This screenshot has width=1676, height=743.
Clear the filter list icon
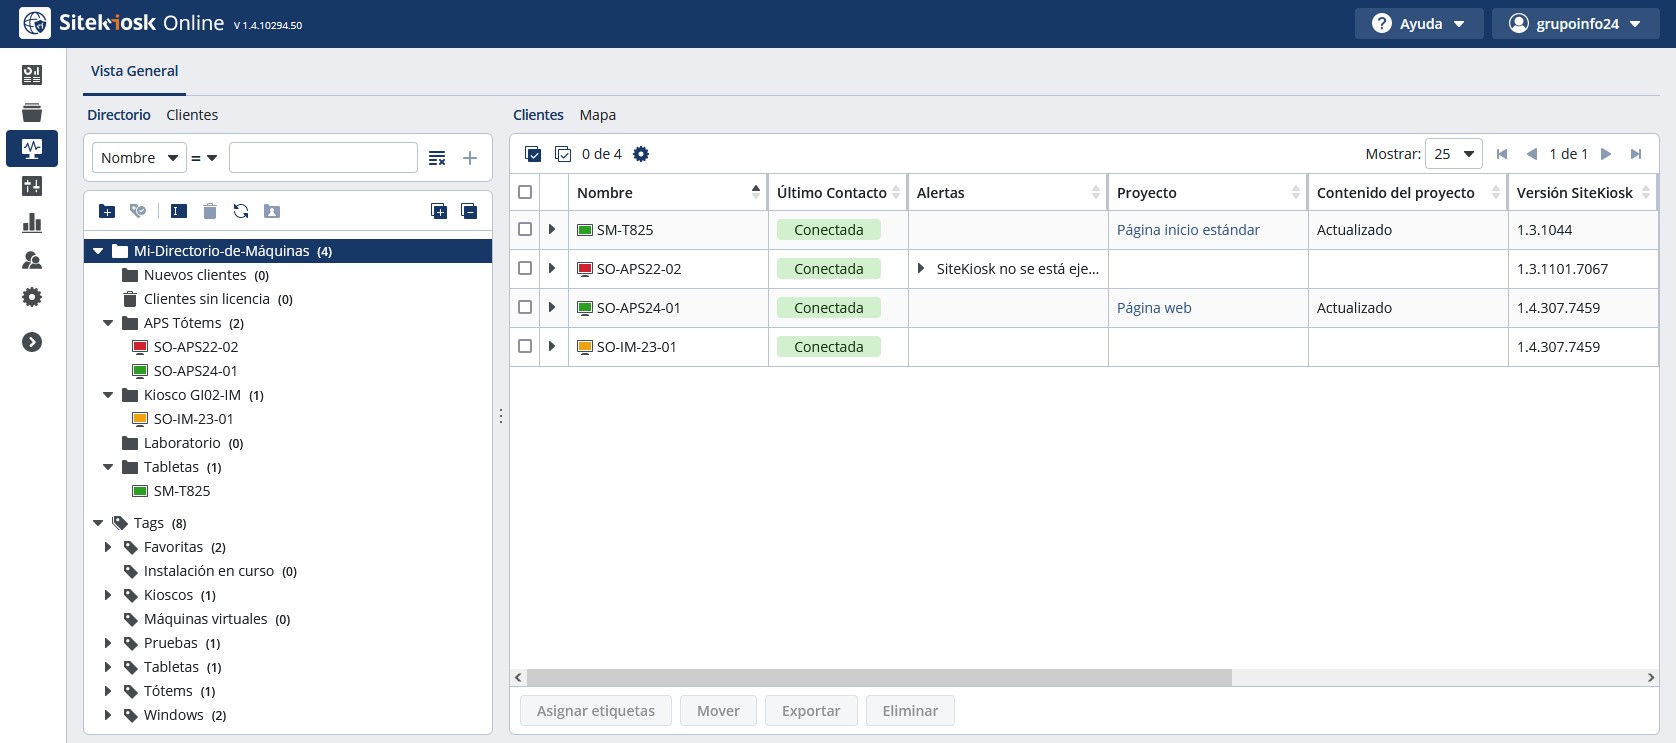437,158
